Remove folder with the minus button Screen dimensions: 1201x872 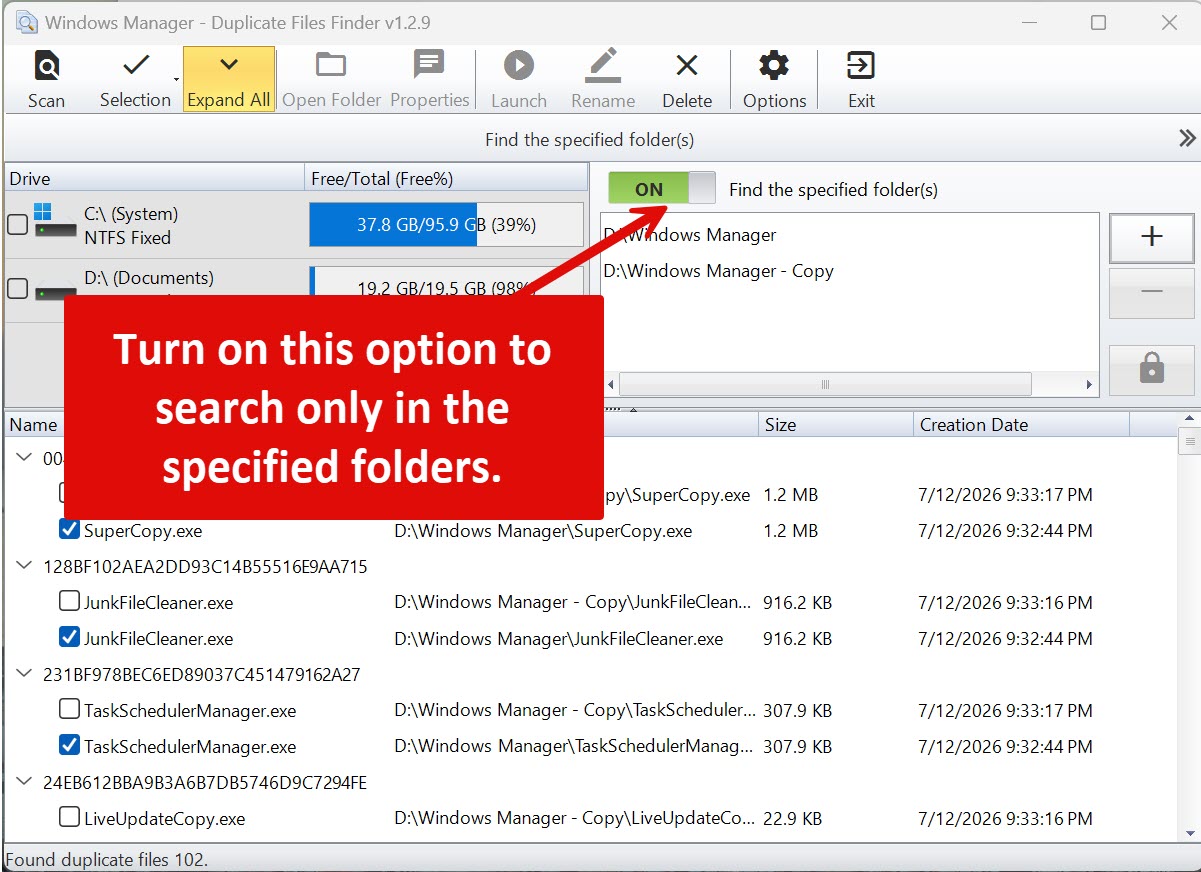coord(1152,292)
